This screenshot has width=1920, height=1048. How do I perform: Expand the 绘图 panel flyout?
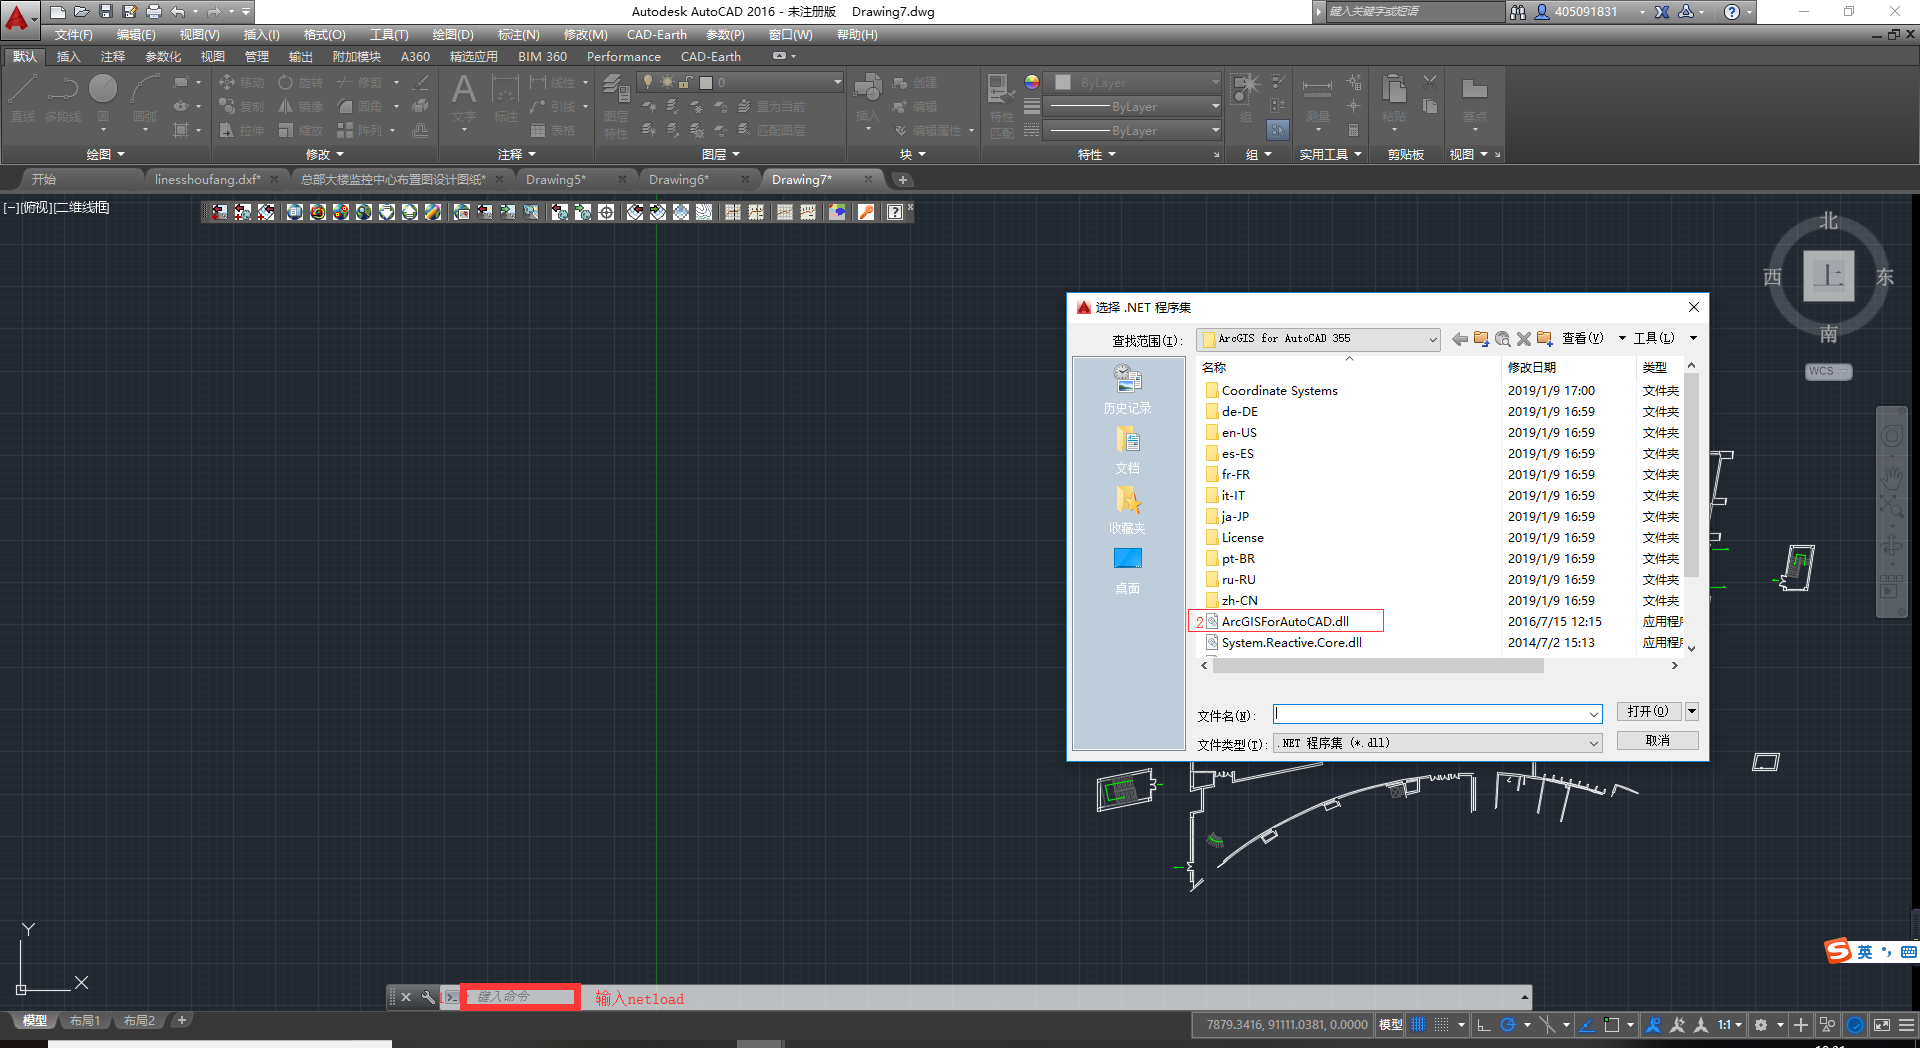point(106,154)
